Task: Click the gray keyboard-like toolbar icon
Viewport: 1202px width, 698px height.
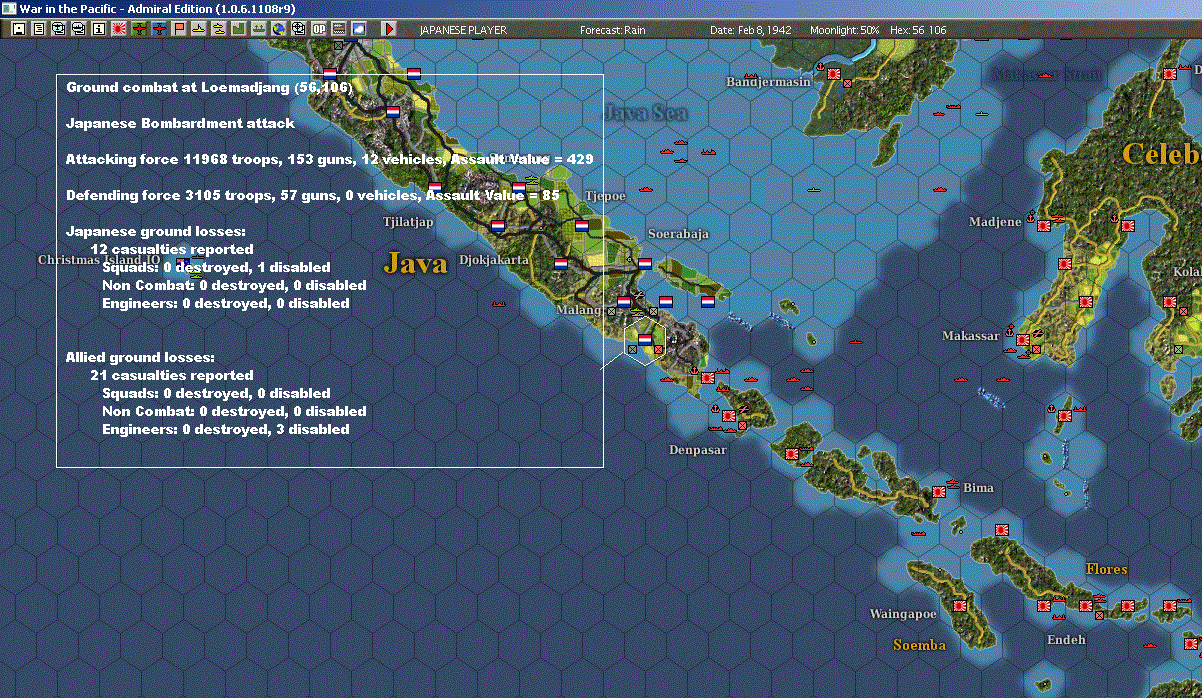Action: pos(338,29)
